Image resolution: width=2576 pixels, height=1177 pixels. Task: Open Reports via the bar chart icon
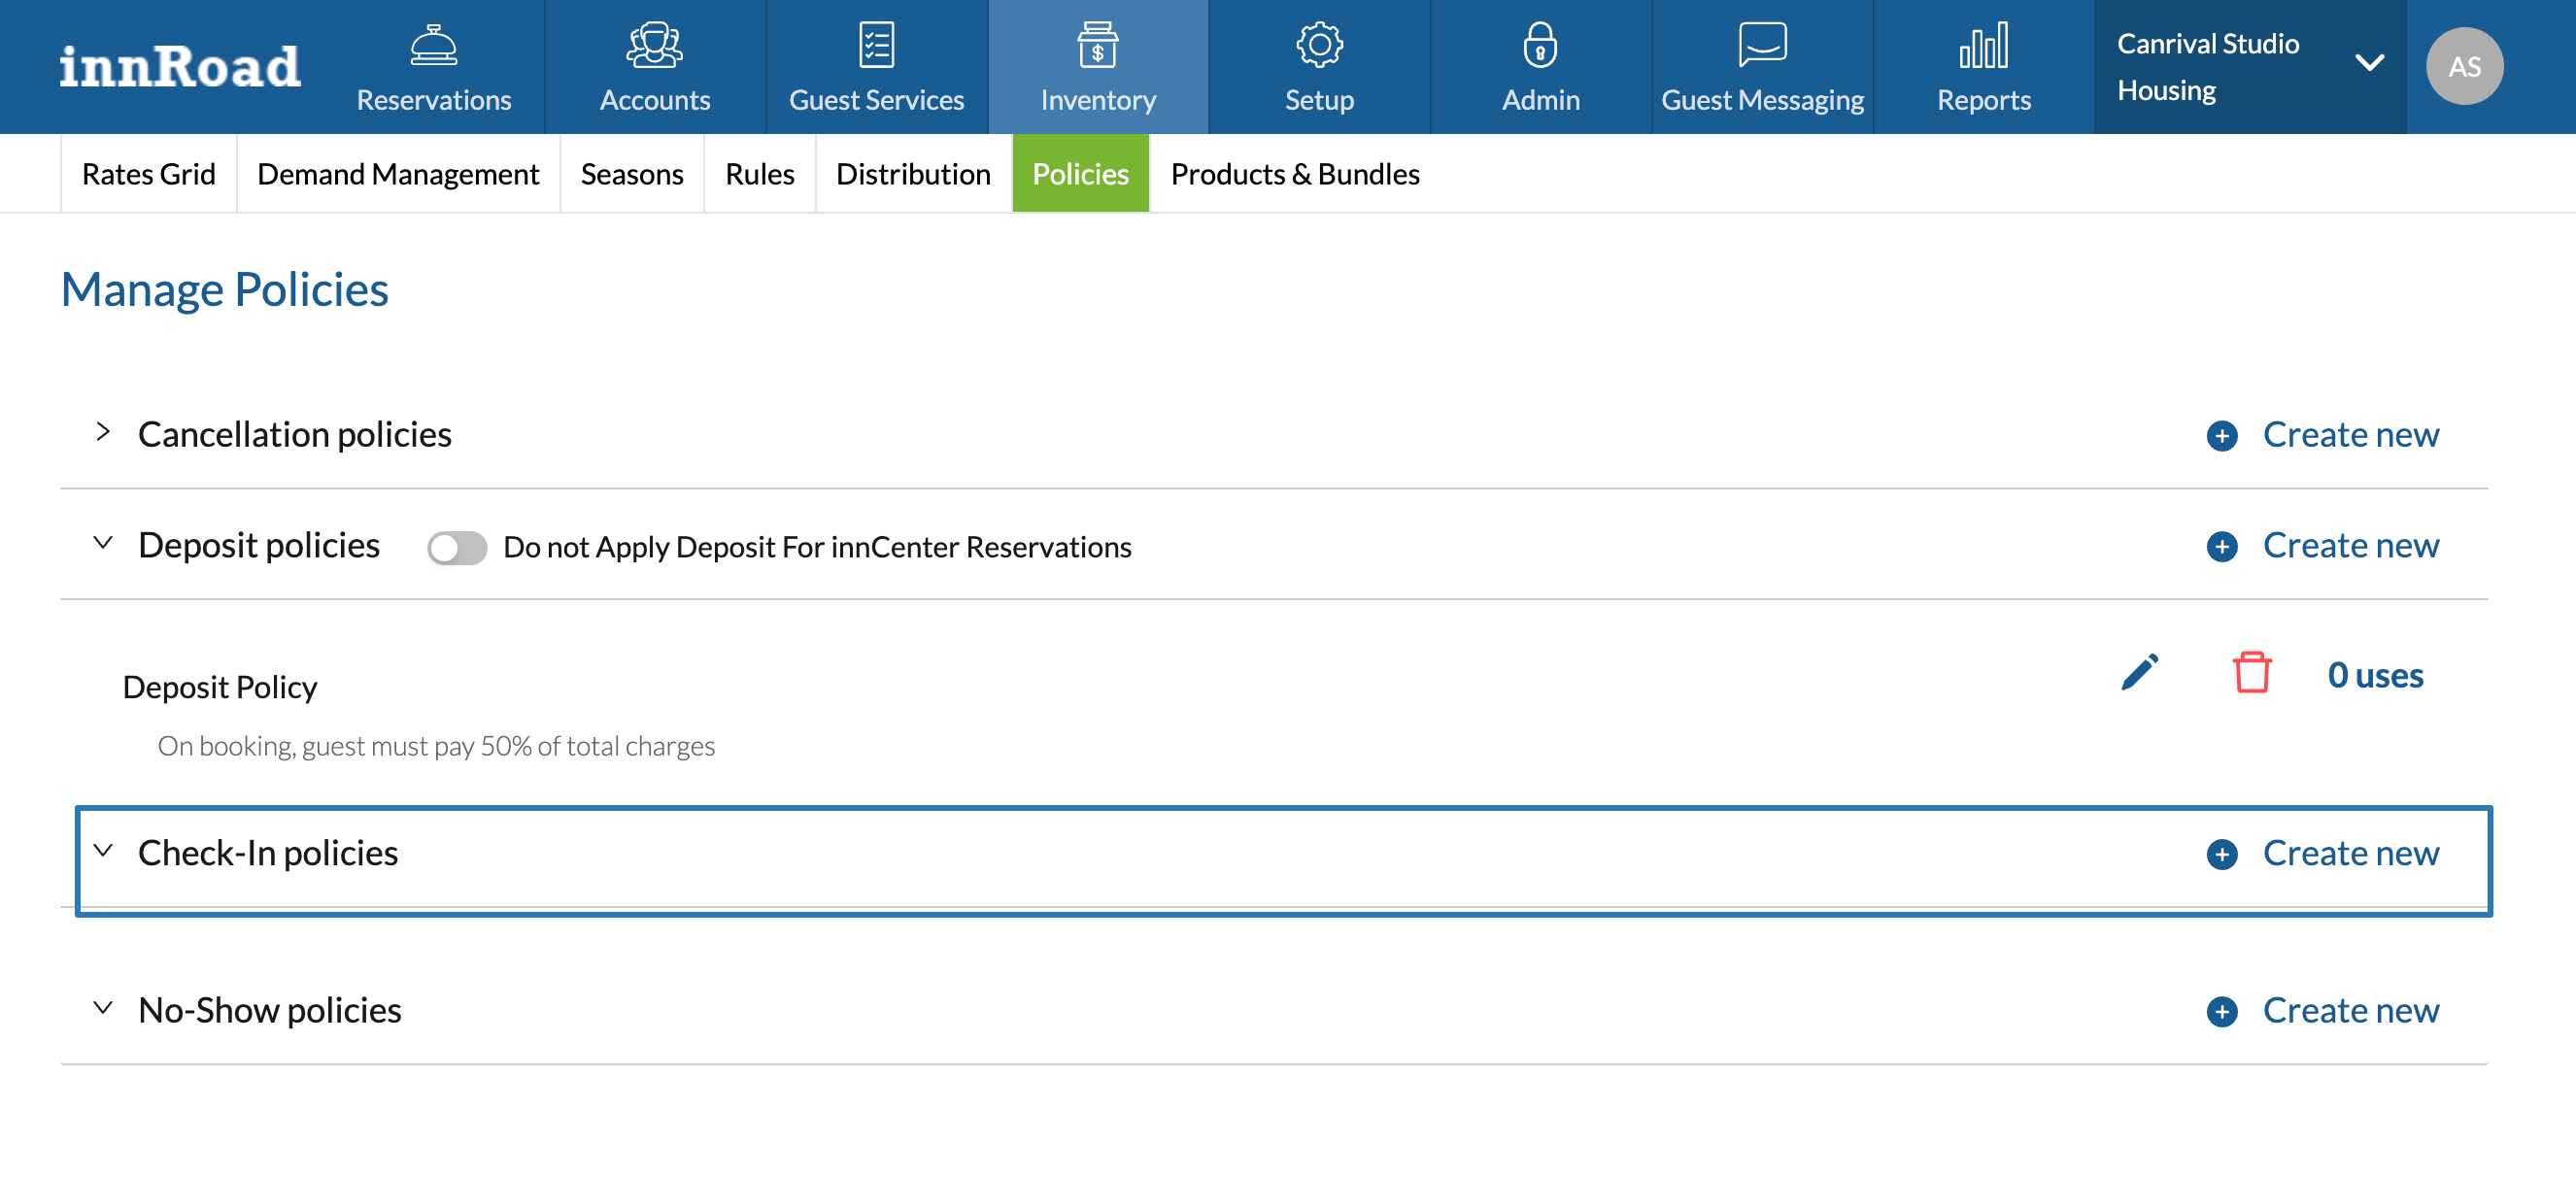click(1983, 46)
